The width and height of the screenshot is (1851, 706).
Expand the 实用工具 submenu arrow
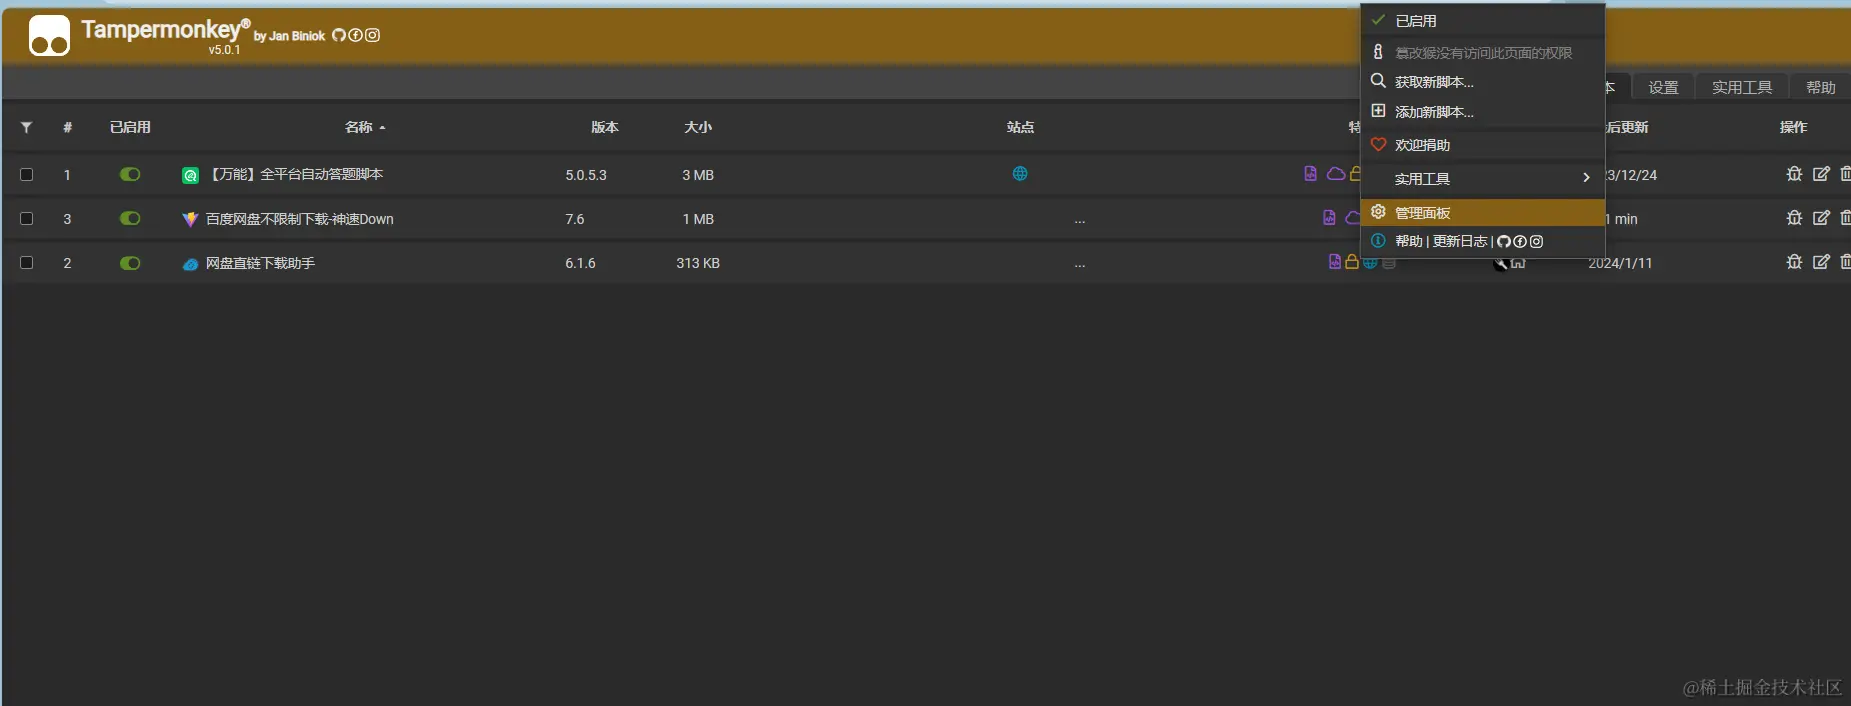tap(1586, 178)
